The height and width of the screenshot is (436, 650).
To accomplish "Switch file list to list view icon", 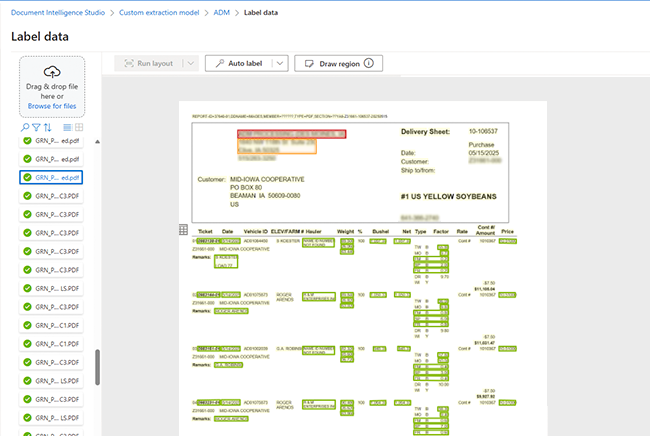I will pos(67,127).
